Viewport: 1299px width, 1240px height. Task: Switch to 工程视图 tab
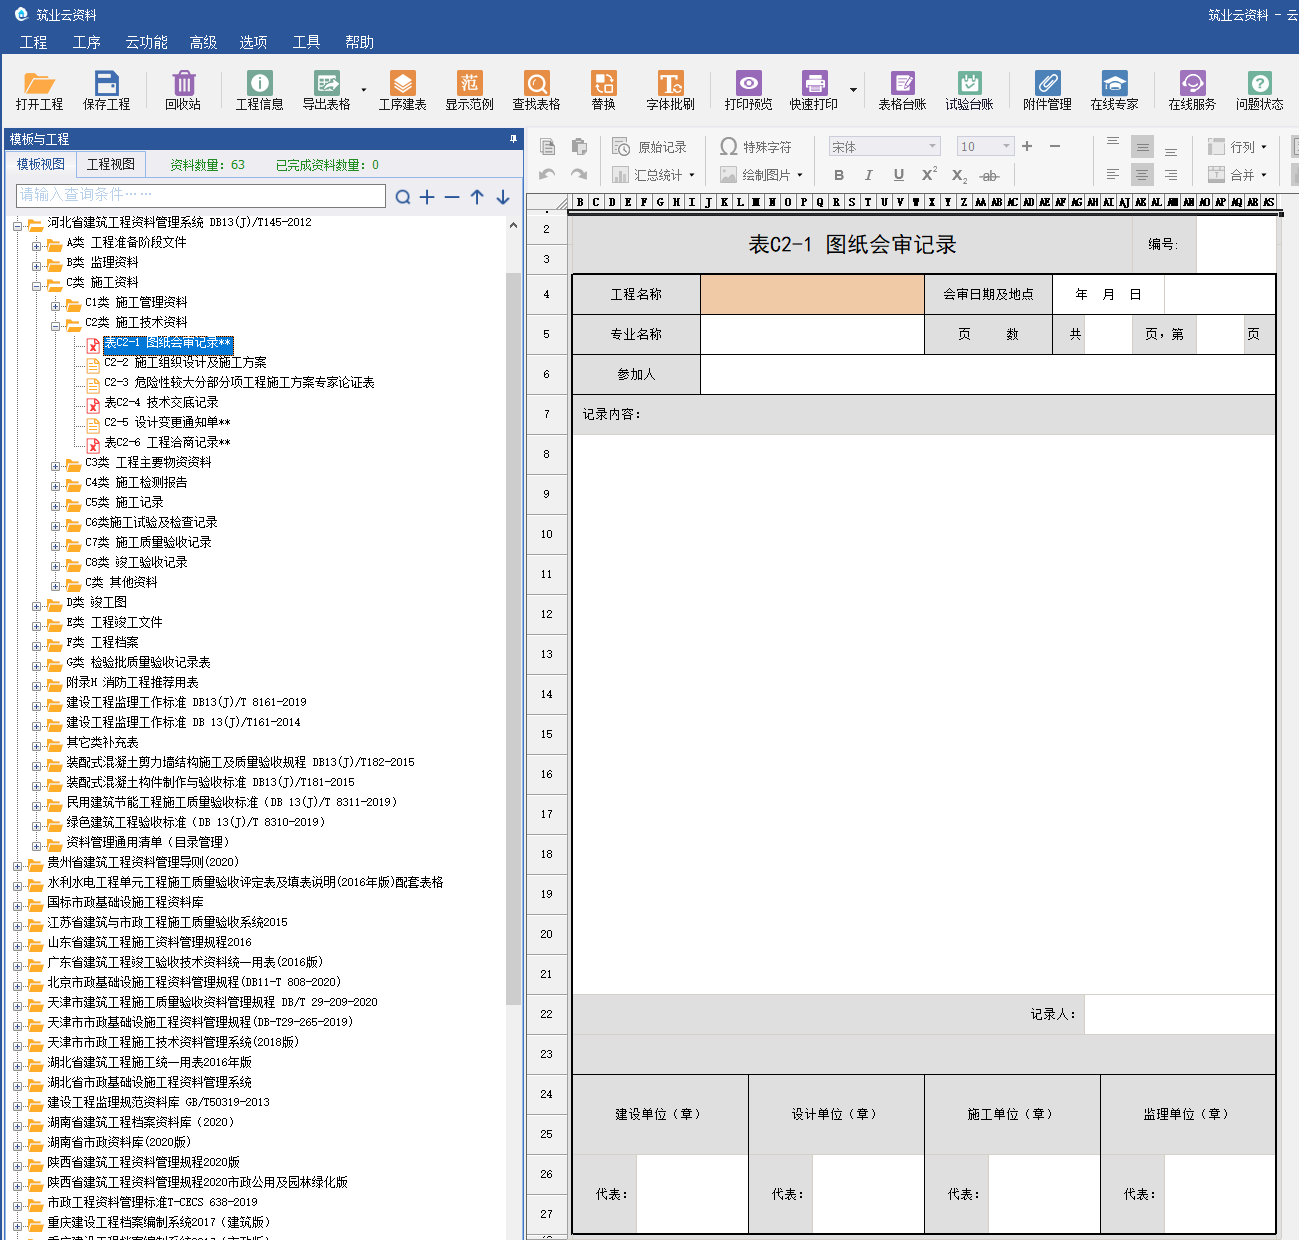click(111, 164)
